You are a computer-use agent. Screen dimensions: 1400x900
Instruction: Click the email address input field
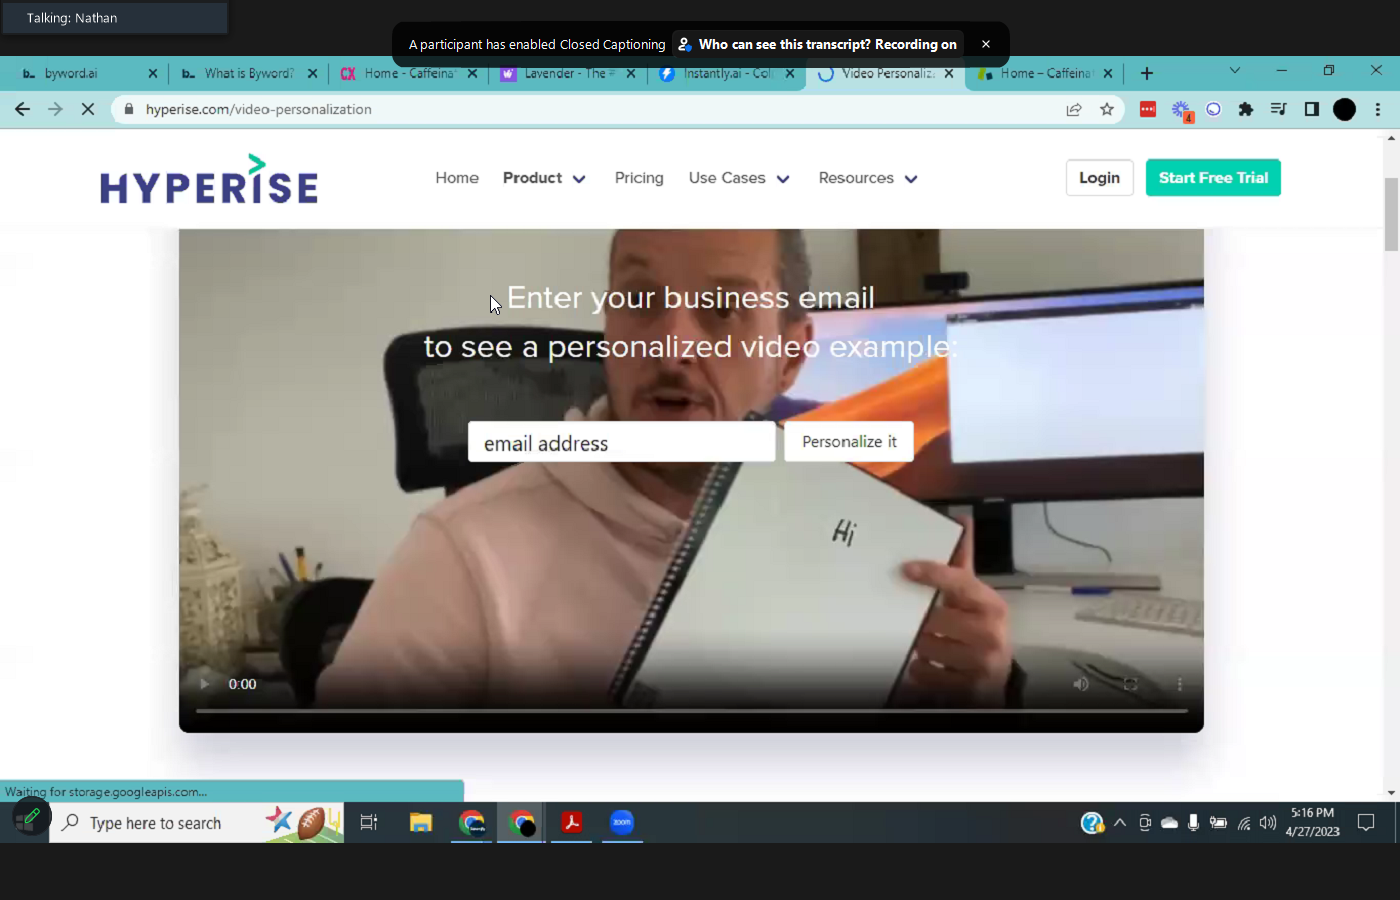[621, 442]
